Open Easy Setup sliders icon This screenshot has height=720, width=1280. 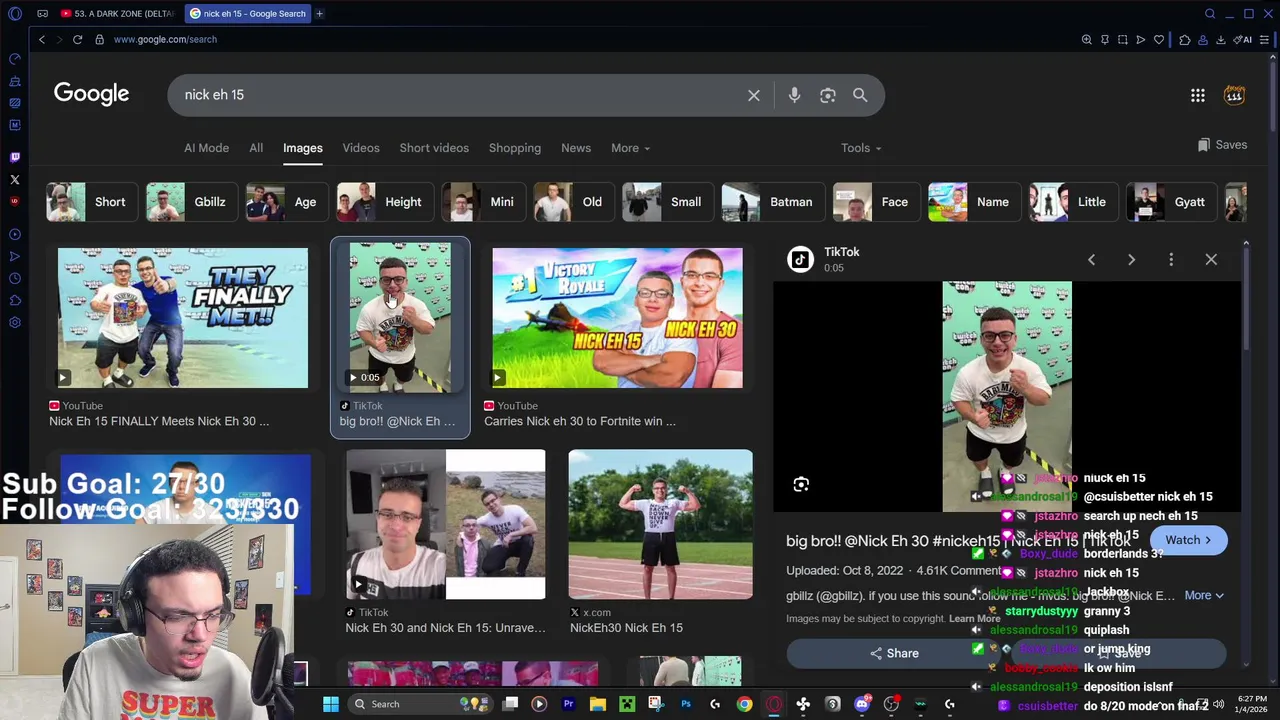point(1265,39)
